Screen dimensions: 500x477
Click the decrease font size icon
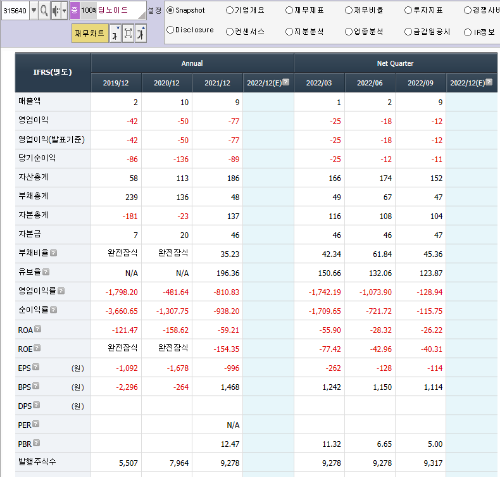coord(115,33)
